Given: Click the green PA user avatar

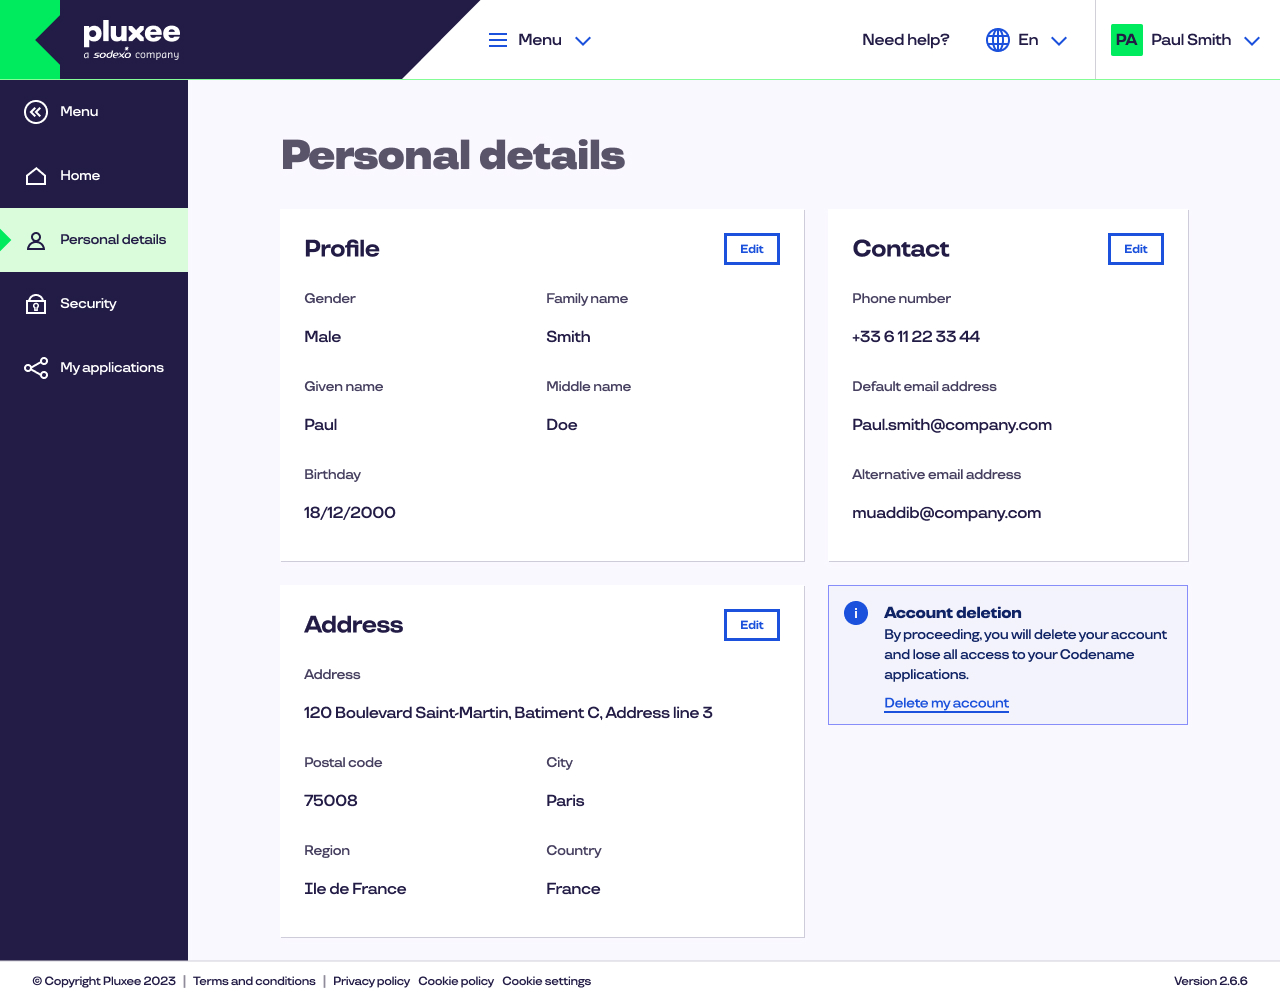Looking at the screenshot, I should [x=1127, y=40].
